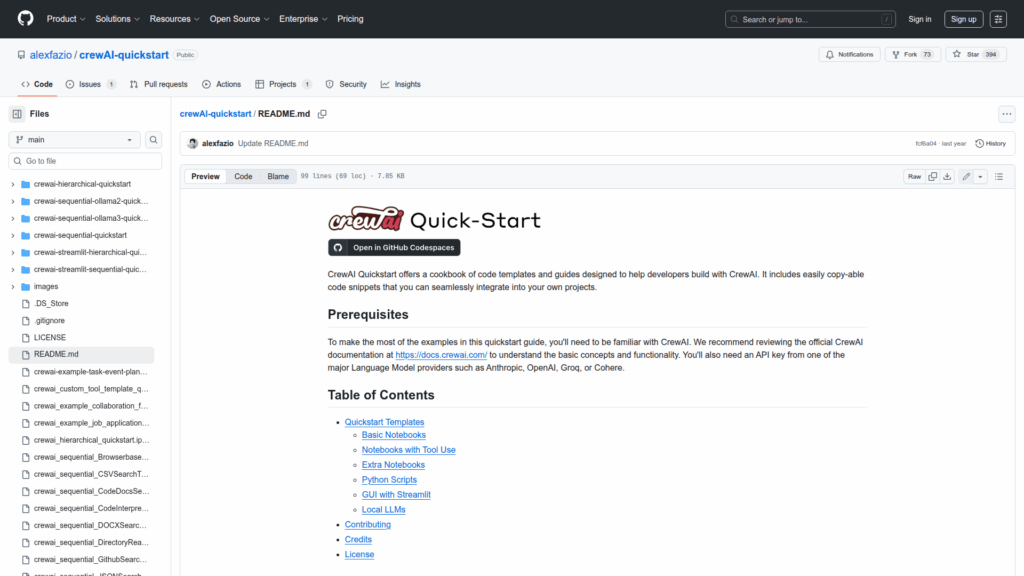Expand the crewai-hierarchical-quickstart folder
This screenshot has width=1024, height=576.
pos(13,184)
